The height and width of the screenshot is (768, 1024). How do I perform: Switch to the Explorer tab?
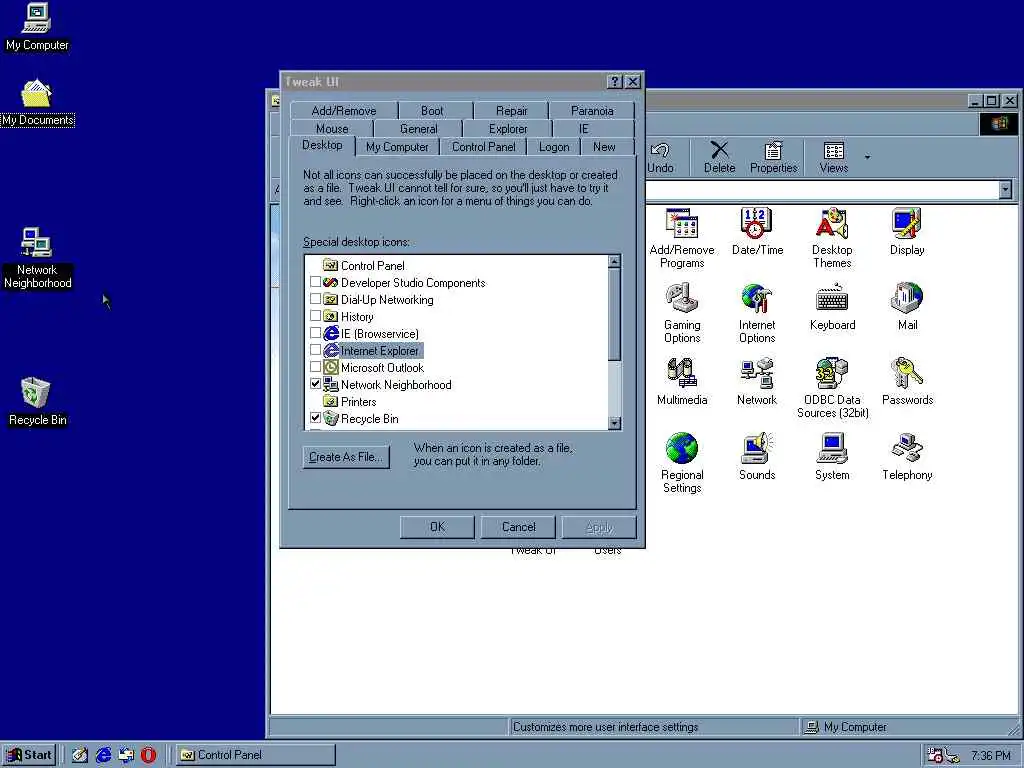(x=508, y=129)
